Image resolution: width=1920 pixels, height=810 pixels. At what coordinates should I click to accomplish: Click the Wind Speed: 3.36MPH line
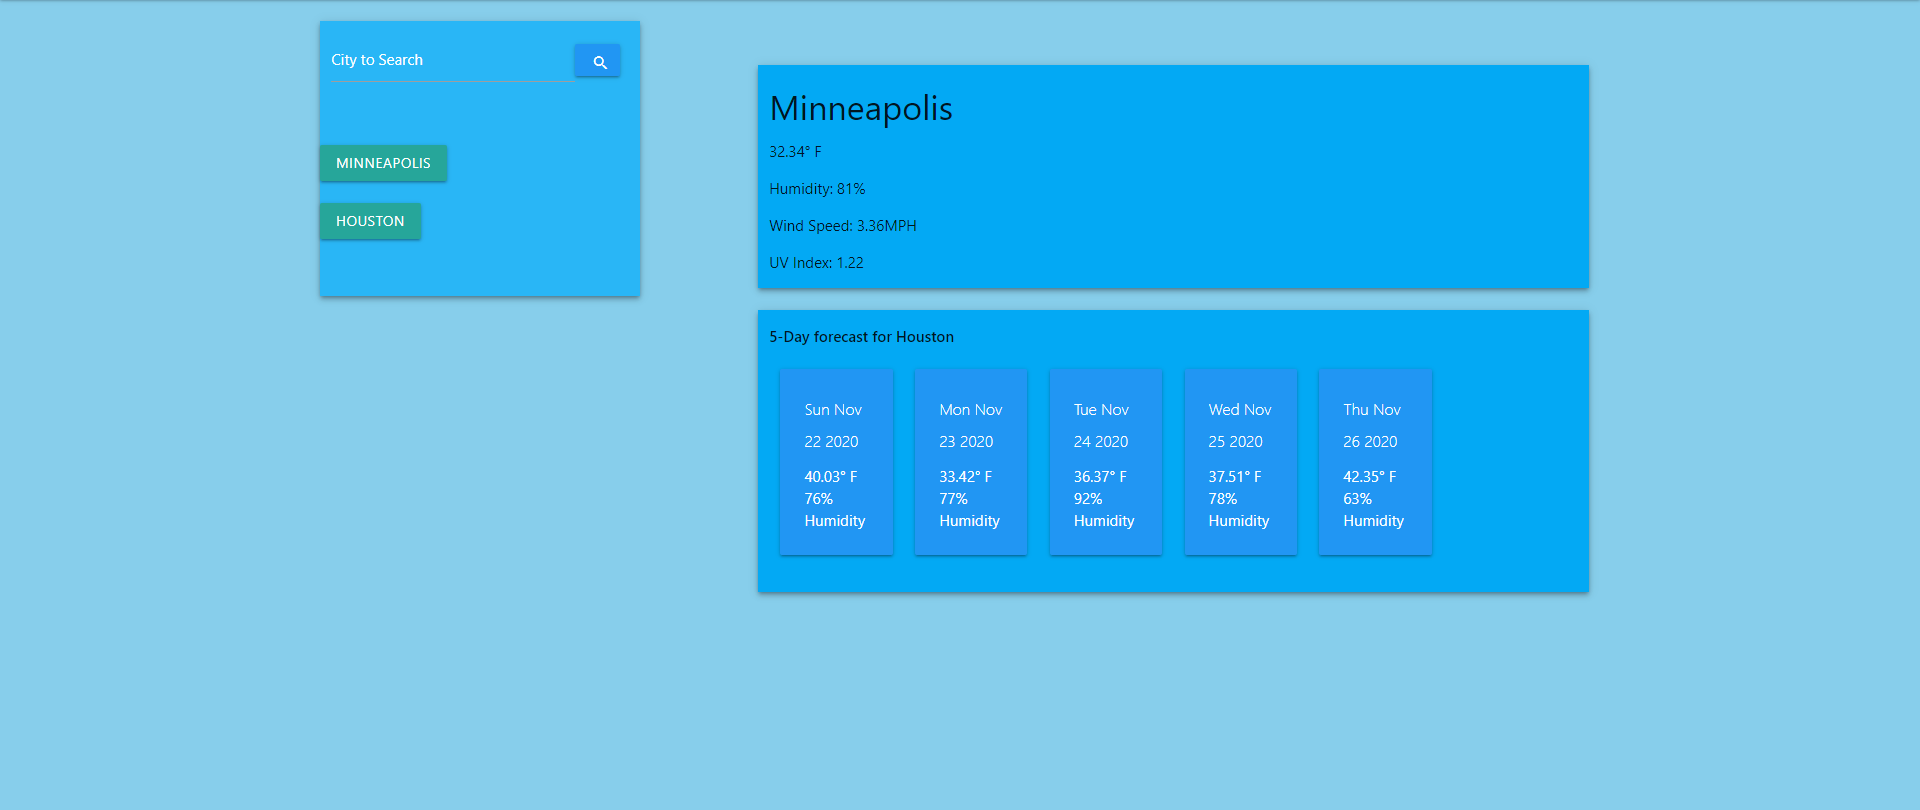843,226
